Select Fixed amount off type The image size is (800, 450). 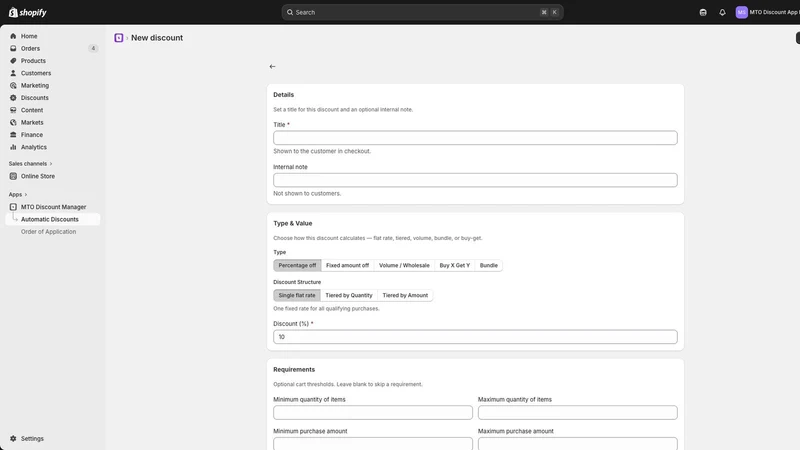coord(347,265)
